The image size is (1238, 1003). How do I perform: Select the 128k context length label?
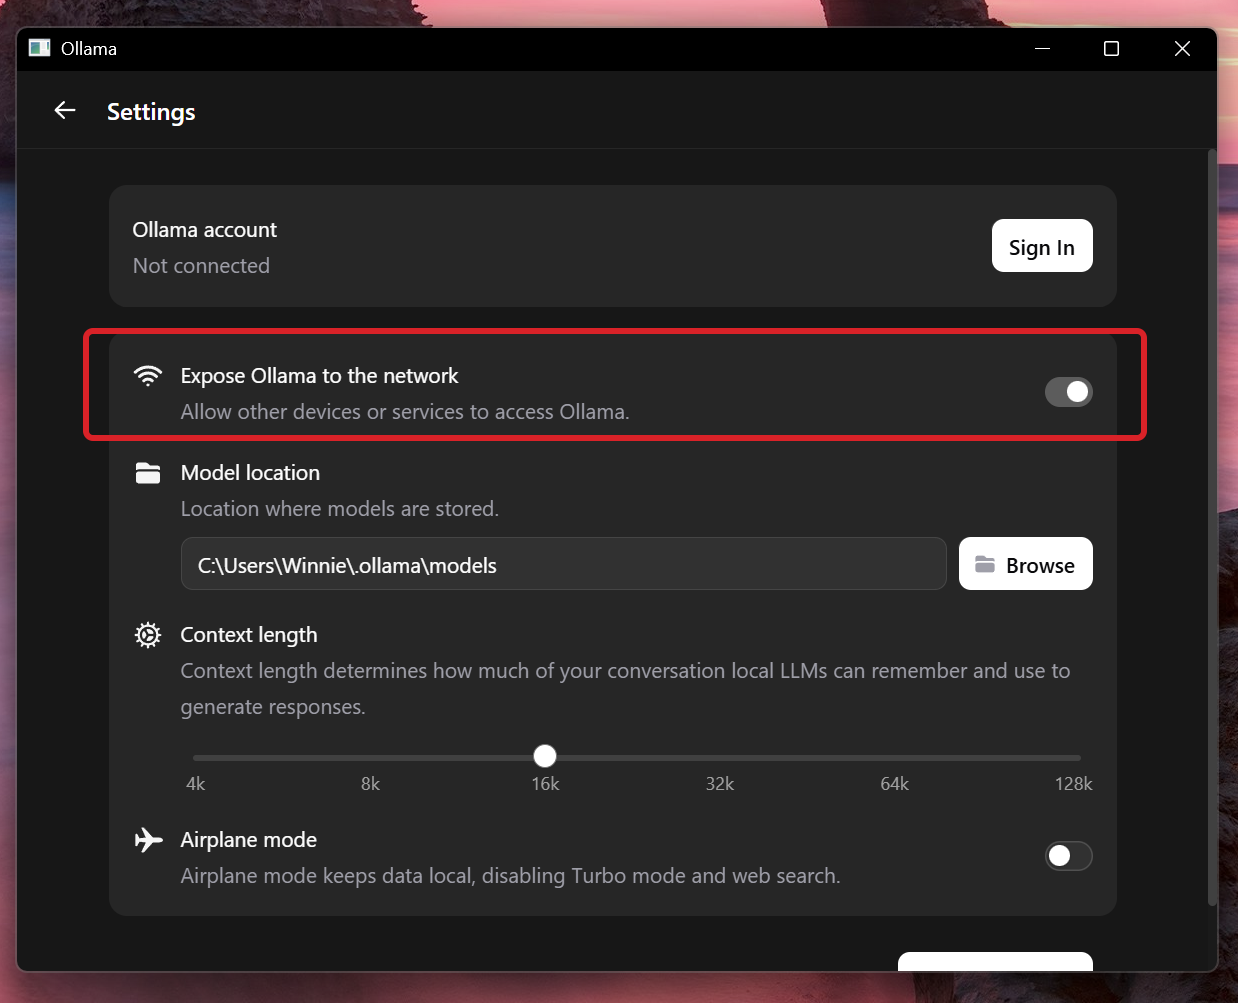[1073, 784]
